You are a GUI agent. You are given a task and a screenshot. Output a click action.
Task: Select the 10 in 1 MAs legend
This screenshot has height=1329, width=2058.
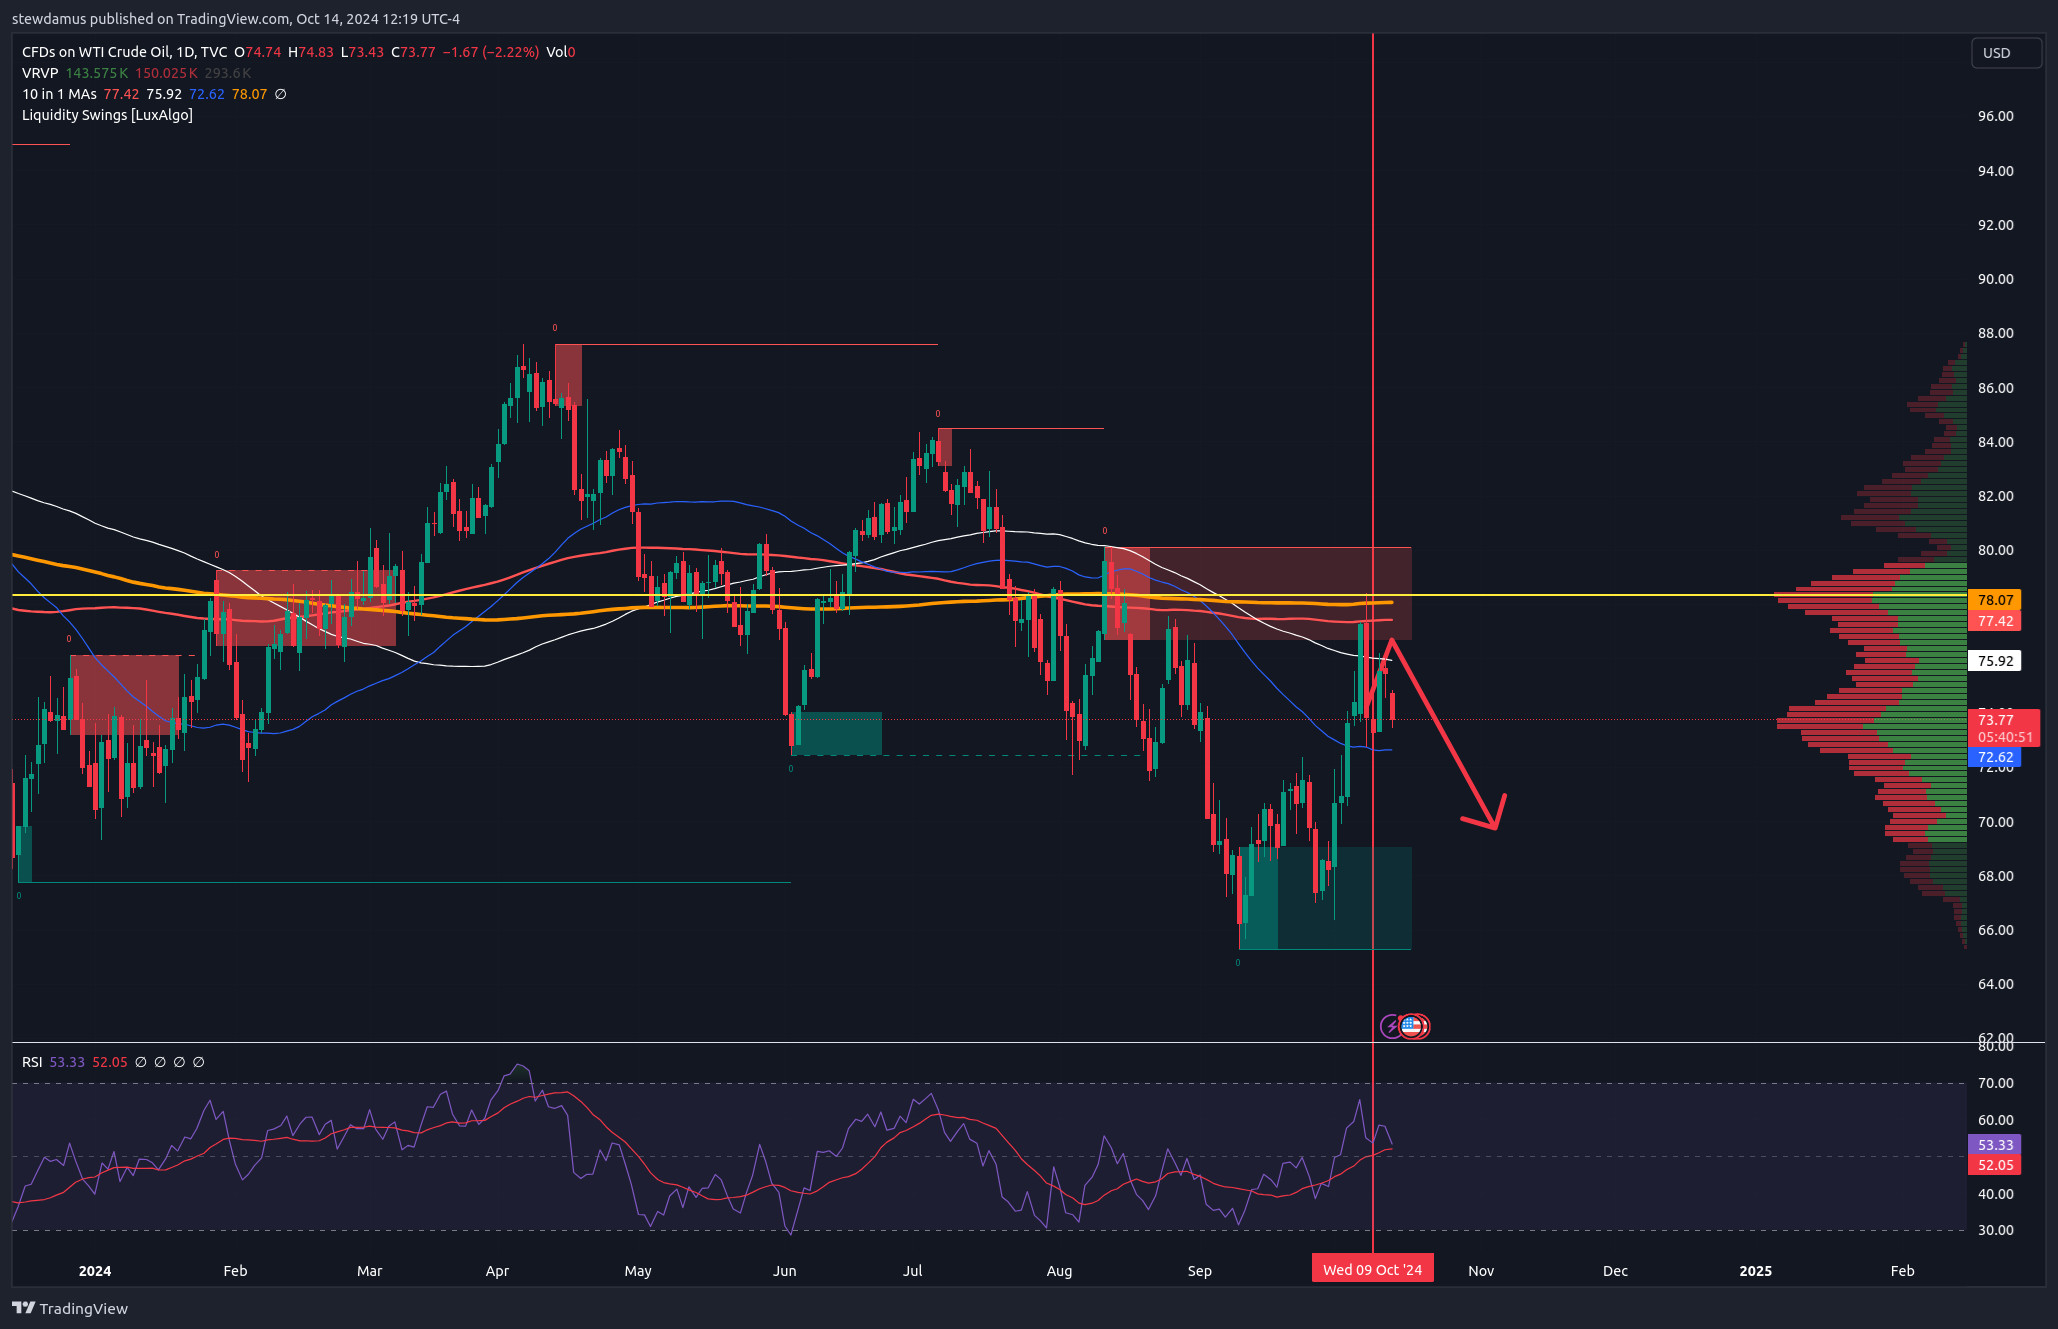(59, 94)
